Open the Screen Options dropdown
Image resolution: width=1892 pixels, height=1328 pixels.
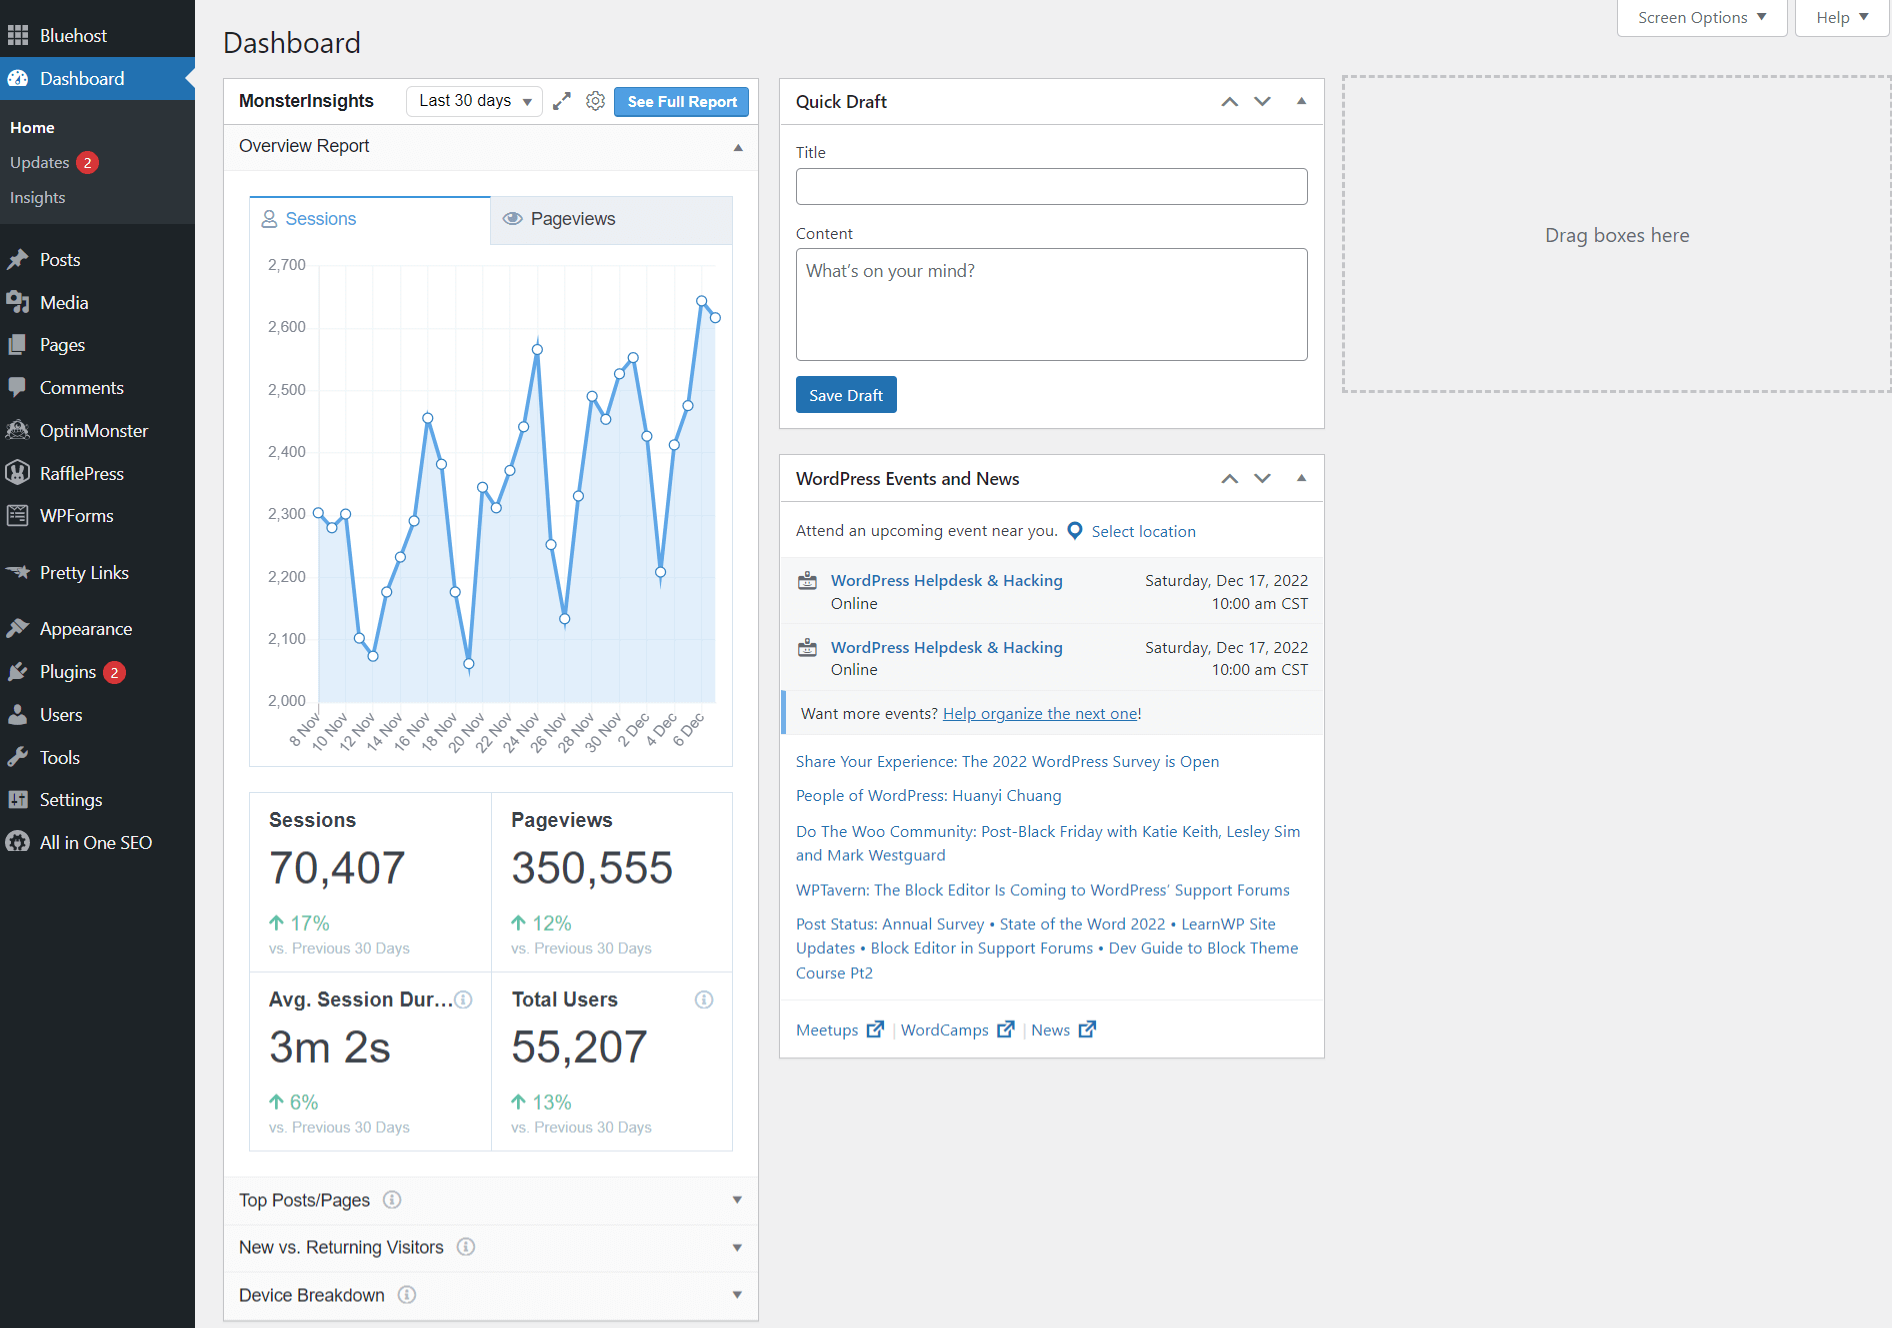[1701, 17]
